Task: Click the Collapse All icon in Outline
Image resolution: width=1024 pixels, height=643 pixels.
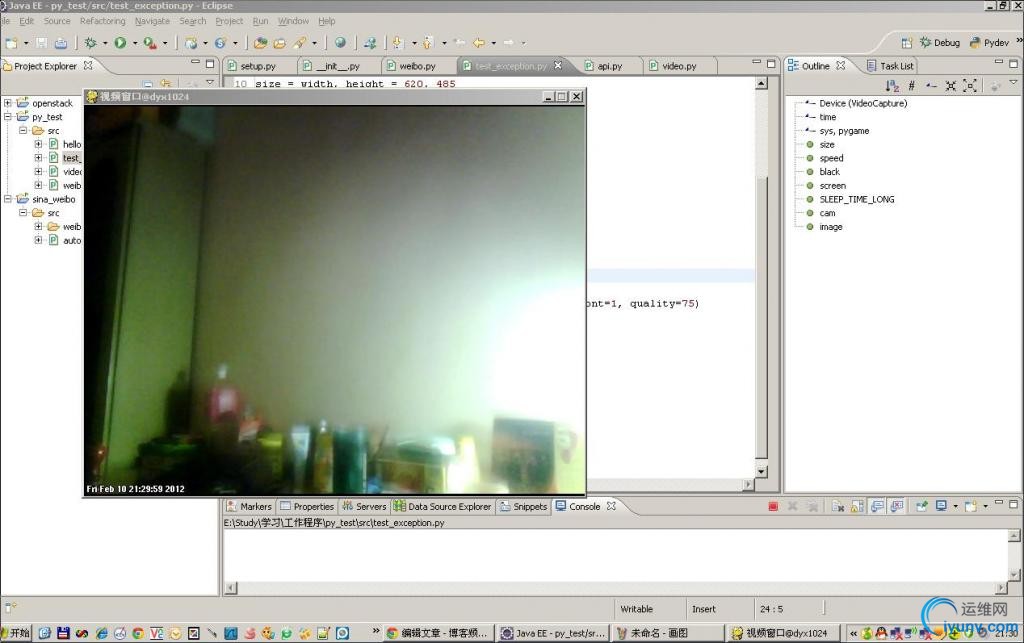Action: click(x=951, y=86)
